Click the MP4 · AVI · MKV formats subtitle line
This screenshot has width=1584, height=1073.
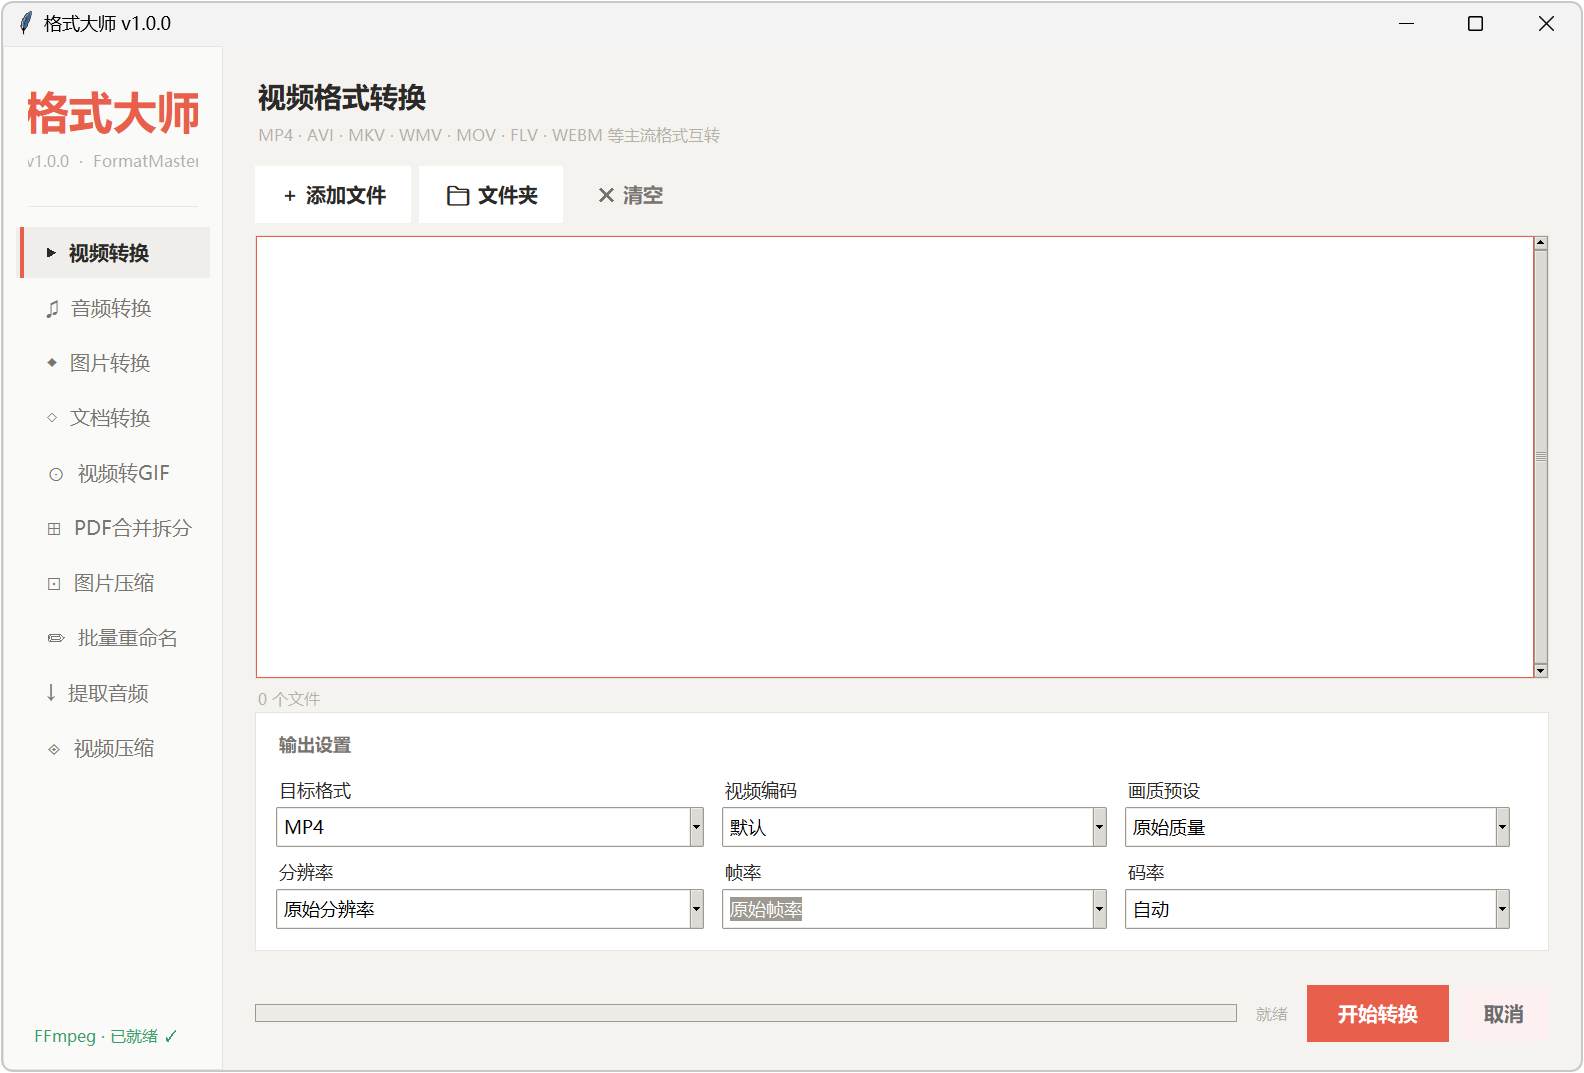[x=489, y=135]
